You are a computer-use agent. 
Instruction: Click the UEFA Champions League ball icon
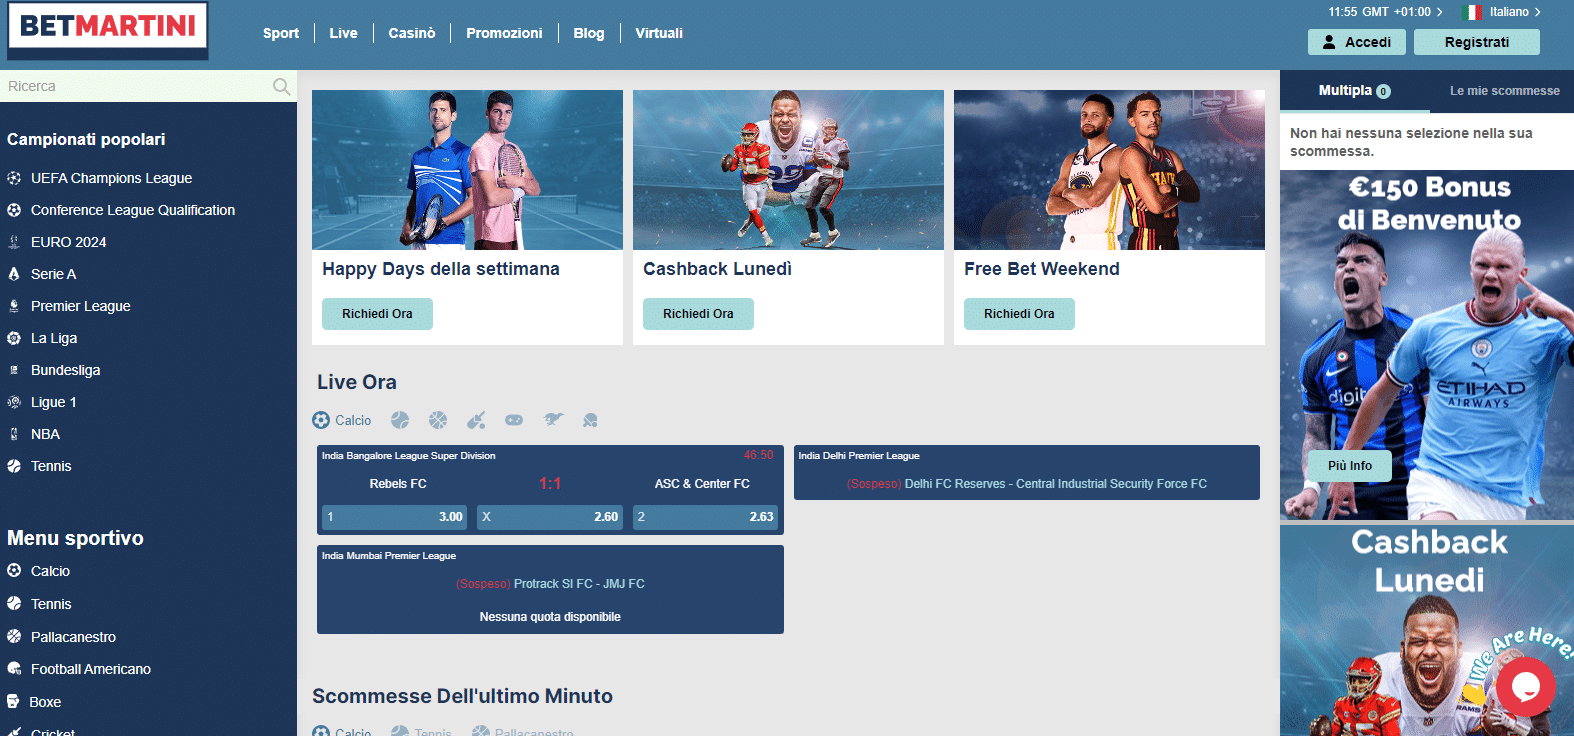(14, 178)
